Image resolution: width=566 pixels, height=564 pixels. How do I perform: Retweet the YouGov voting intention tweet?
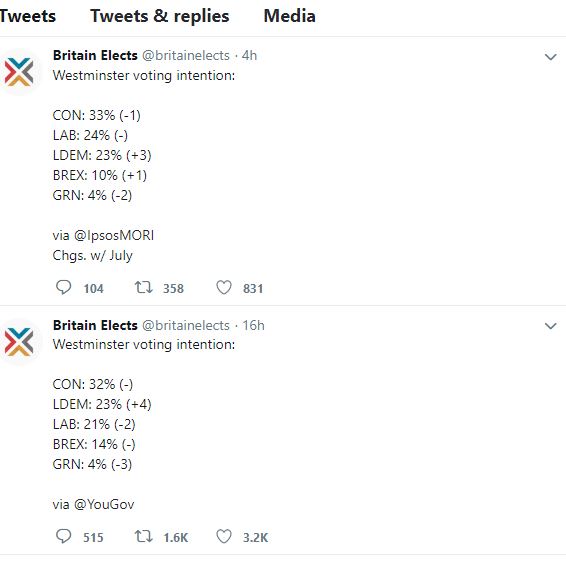point(144,536)
